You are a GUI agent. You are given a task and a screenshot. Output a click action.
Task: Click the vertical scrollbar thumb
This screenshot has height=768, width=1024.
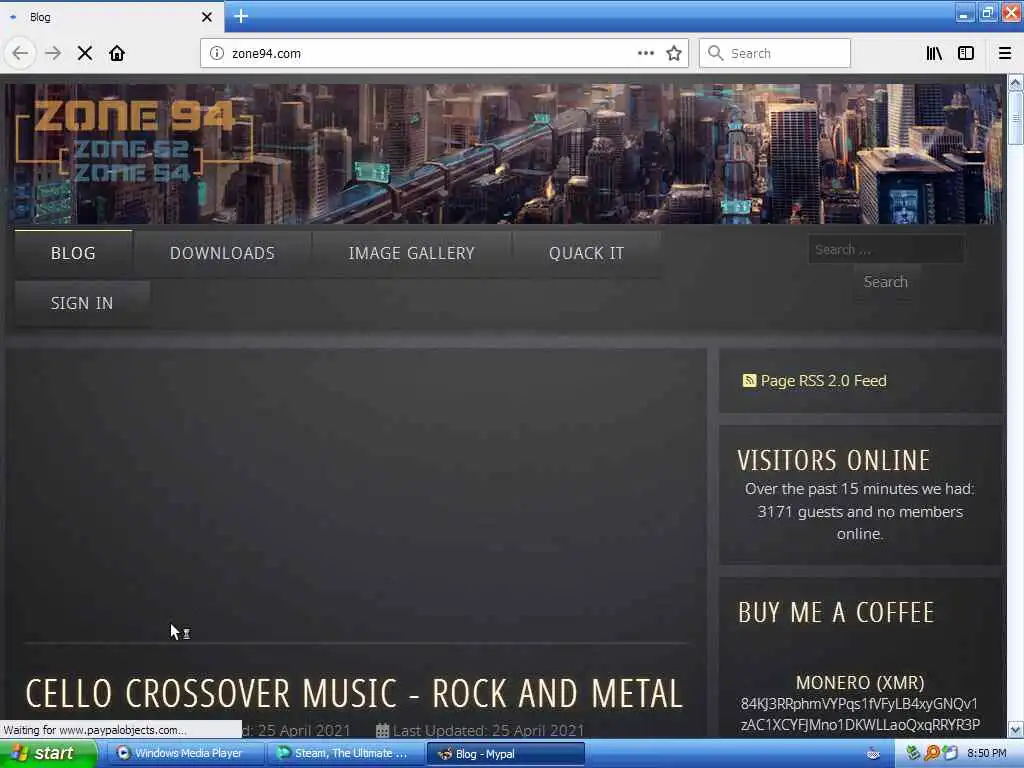(x=1016, y=118)
